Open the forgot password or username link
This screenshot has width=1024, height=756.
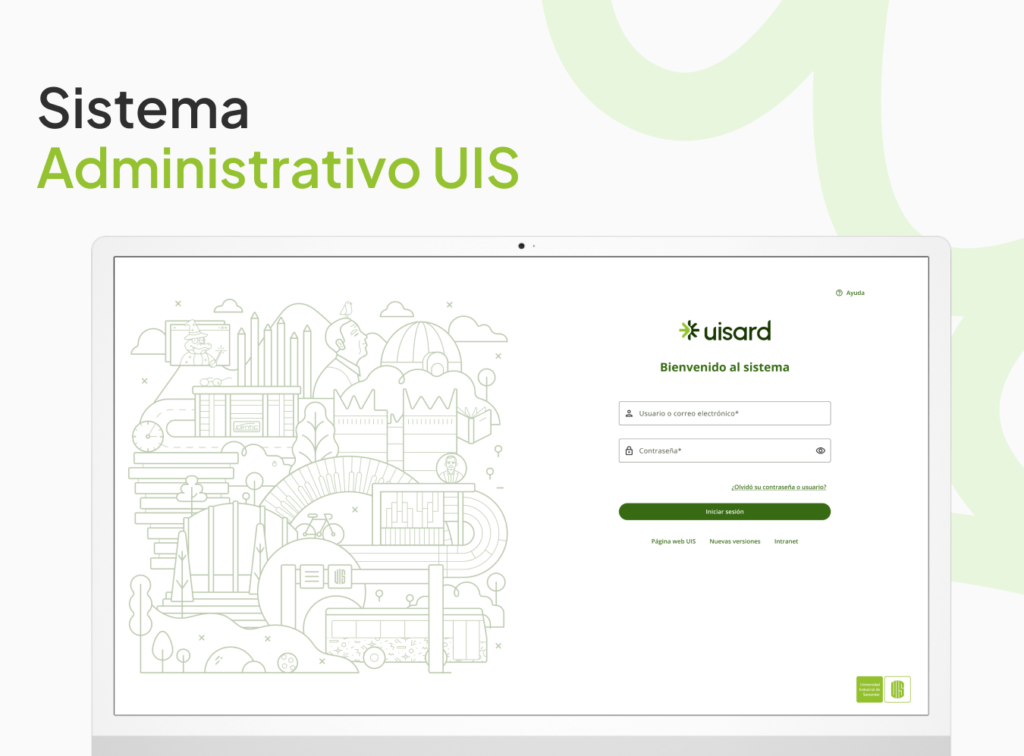click(x=778, y=487)
